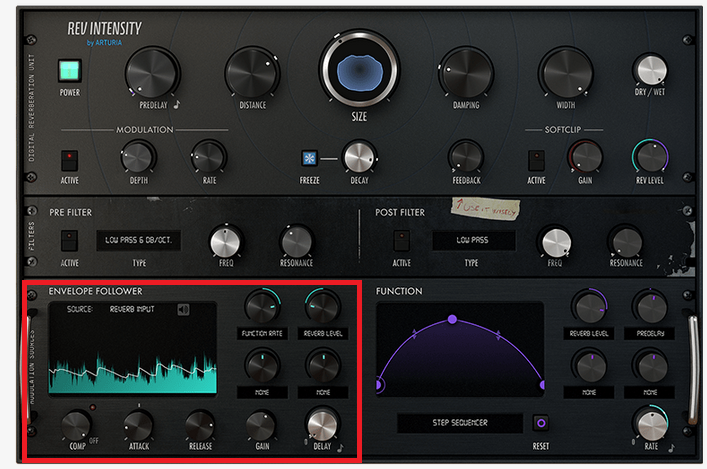Toggle the envelope follower speaker monitor icon
Image resolution: width=707 pixels, height=469 pixels.
(183, 309)
